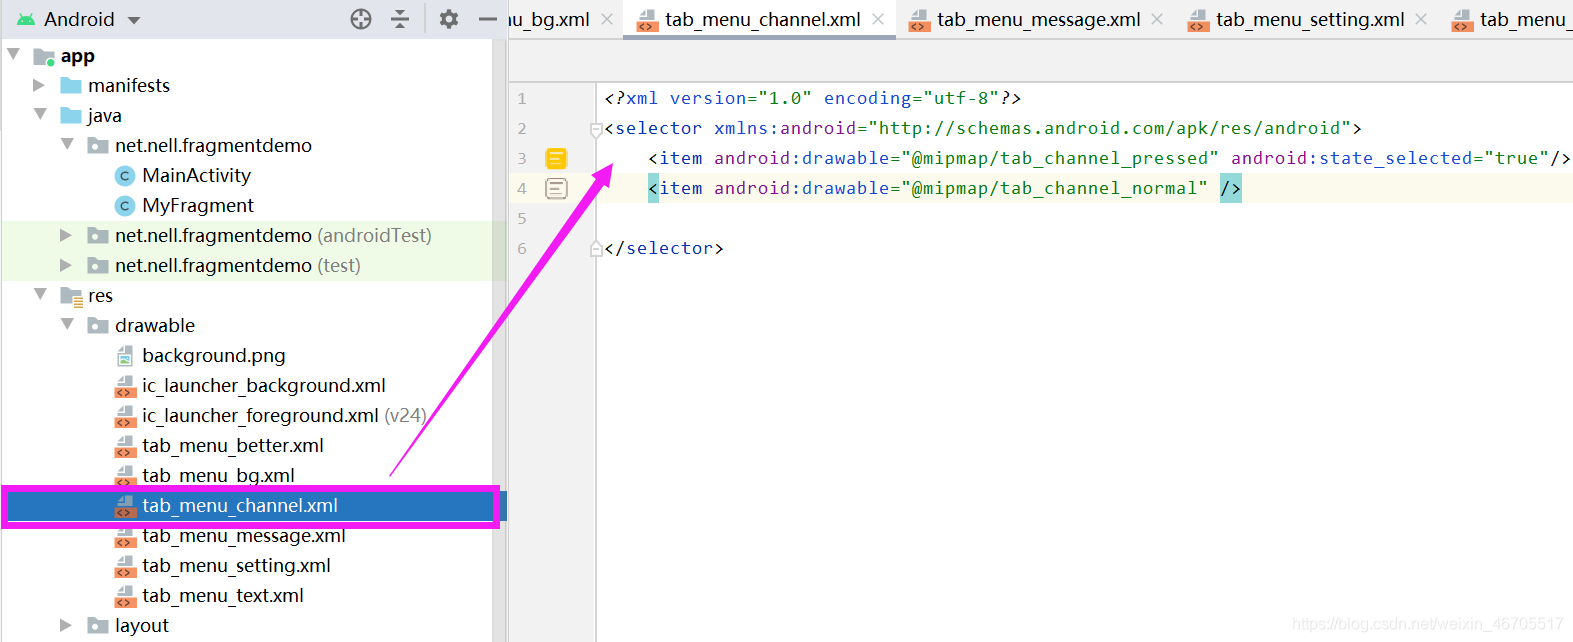Image resolution: width=1573 pixels, height=642 pixels.
Task: Open MainActivity class
Action: point(196,175)
